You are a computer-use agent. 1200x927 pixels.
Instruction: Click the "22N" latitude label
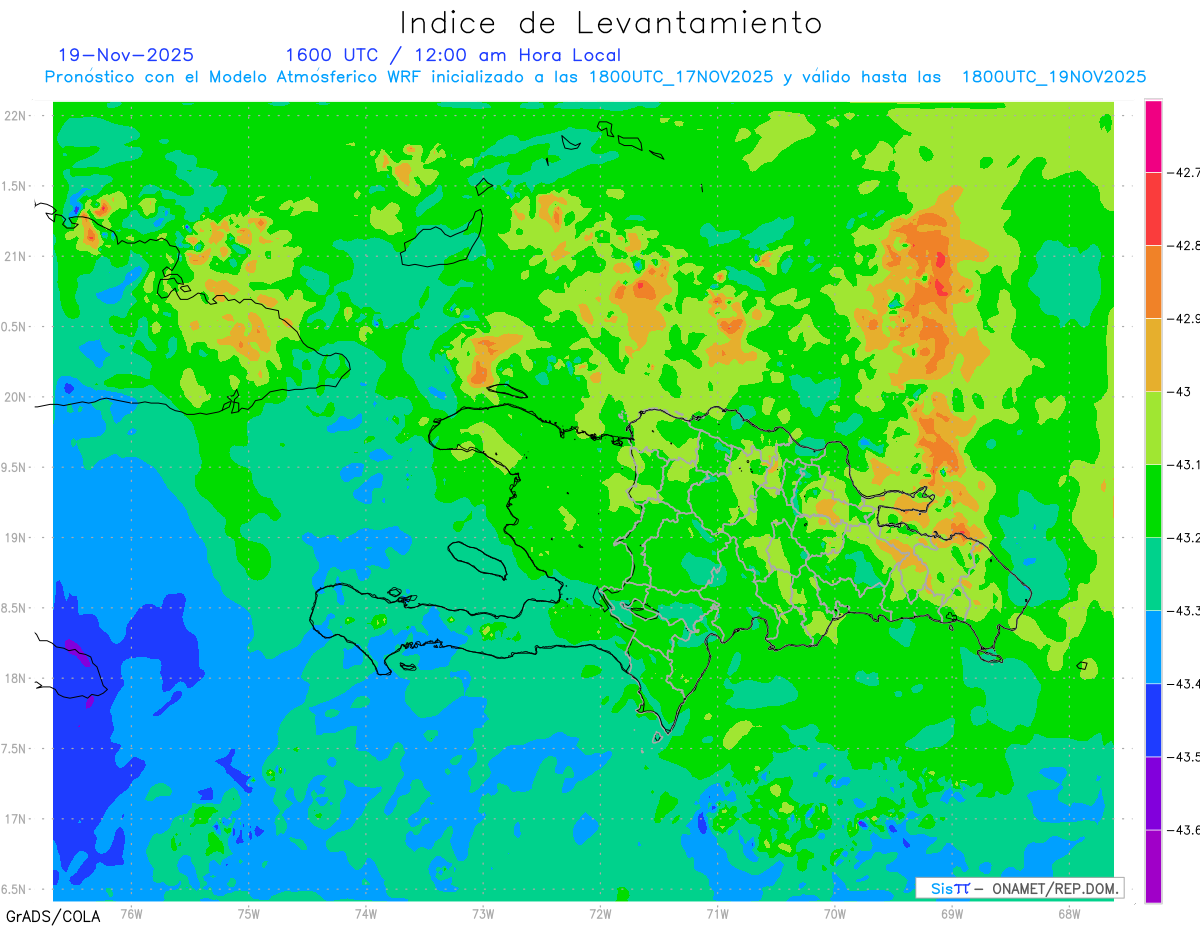click(16, 116)
